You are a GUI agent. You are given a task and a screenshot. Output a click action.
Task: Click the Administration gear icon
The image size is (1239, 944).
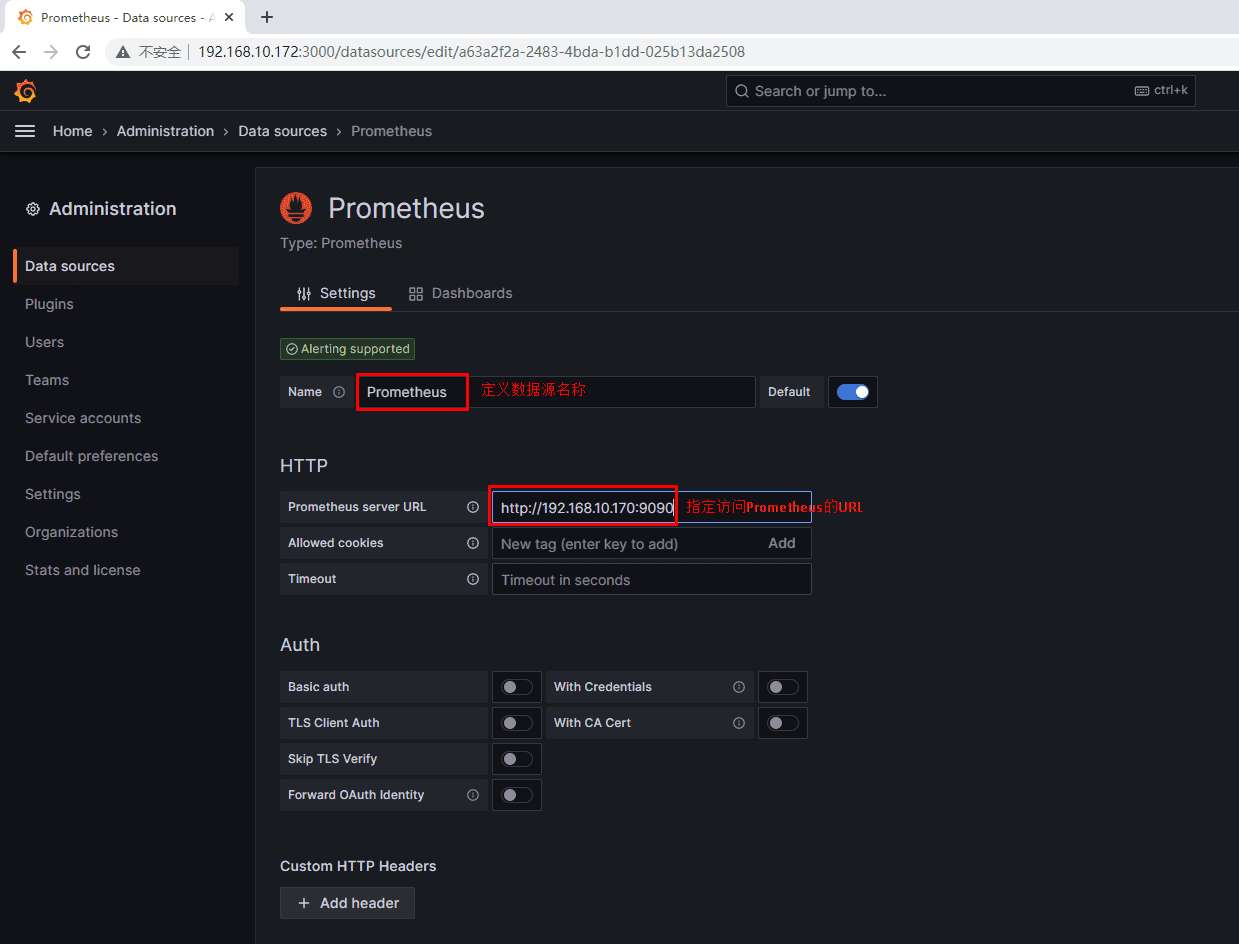click(33, 209)
